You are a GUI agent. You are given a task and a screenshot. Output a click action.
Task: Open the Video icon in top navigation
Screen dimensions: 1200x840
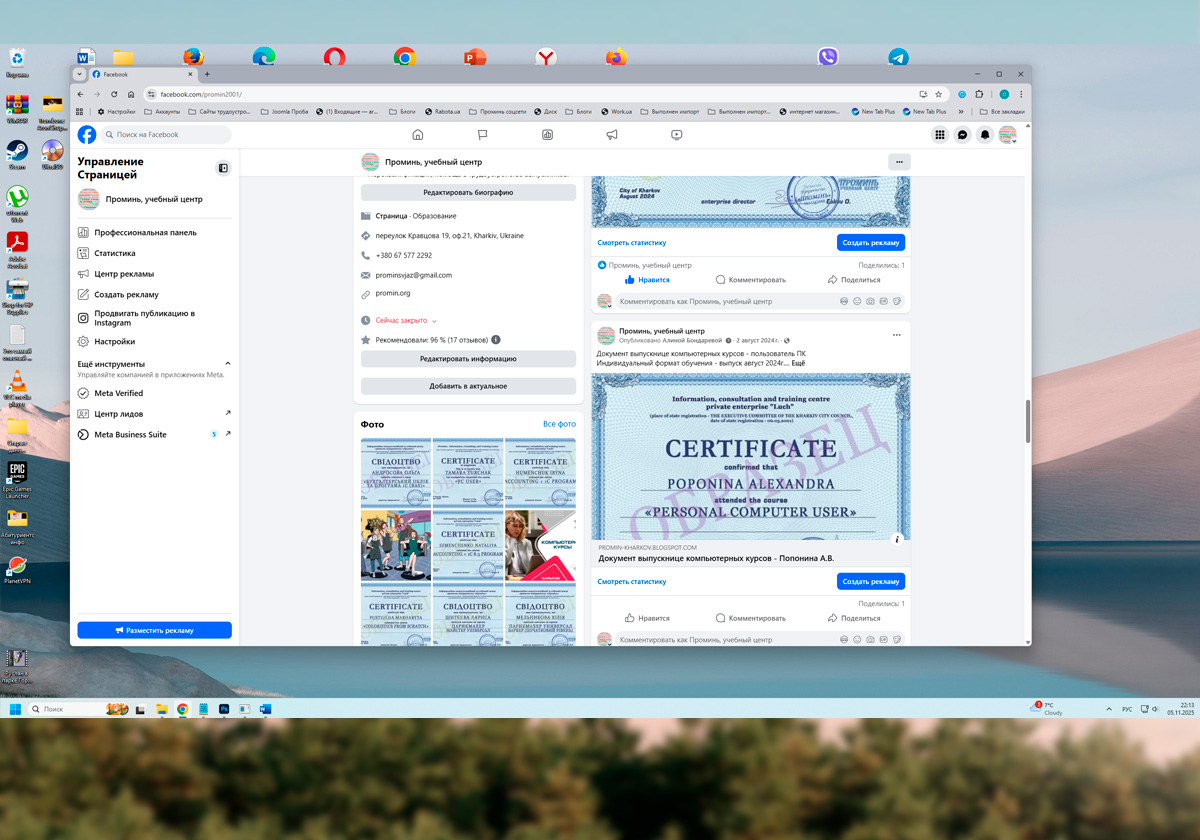(677, 135)
